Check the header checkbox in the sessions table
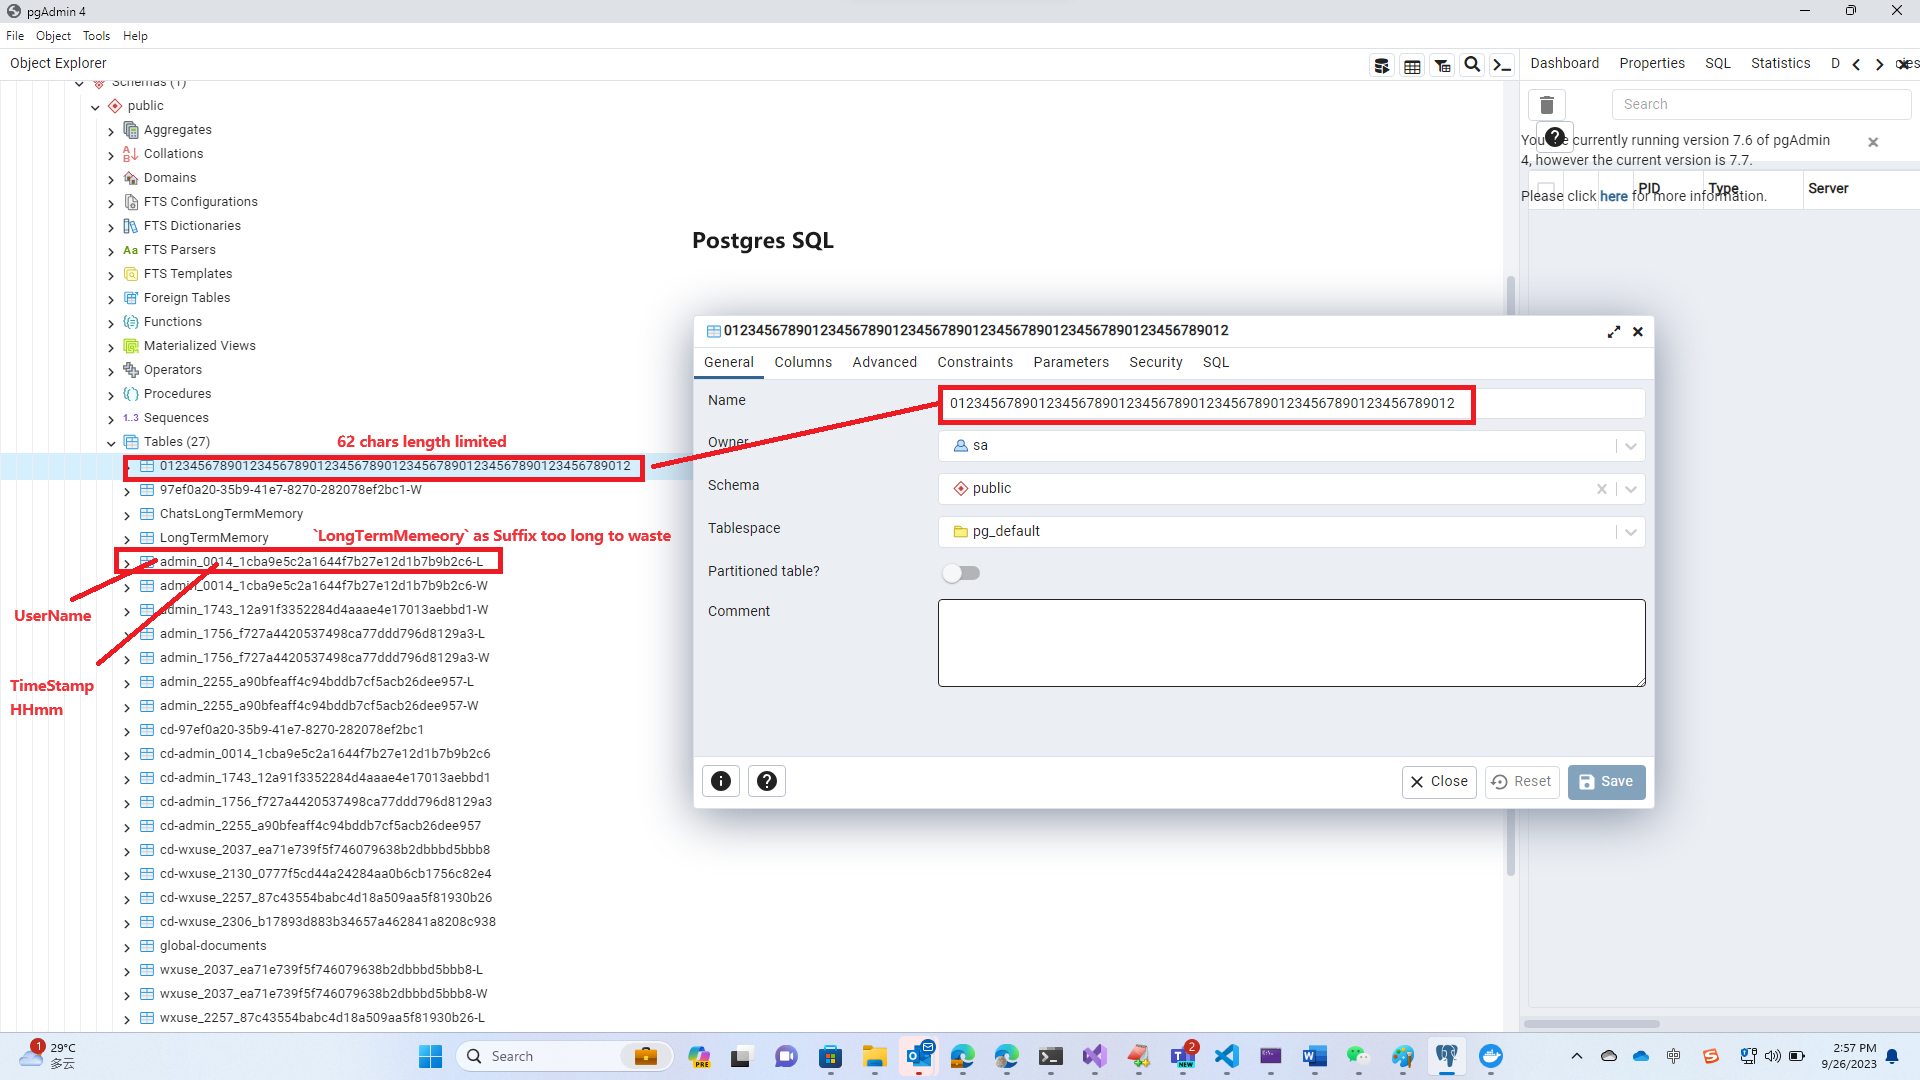This screenshot has width=1920, height=1080. [x=1546, y=186]
